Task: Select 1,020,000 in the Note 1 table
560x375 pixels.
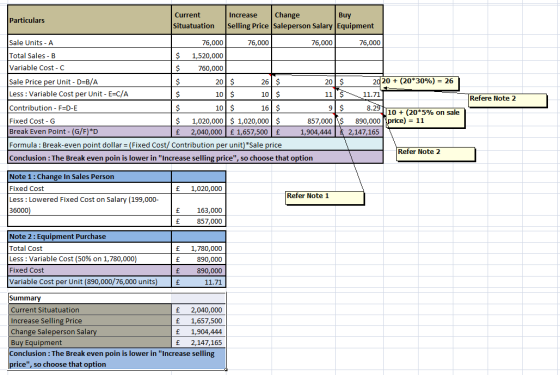Action: click(199, 188)
